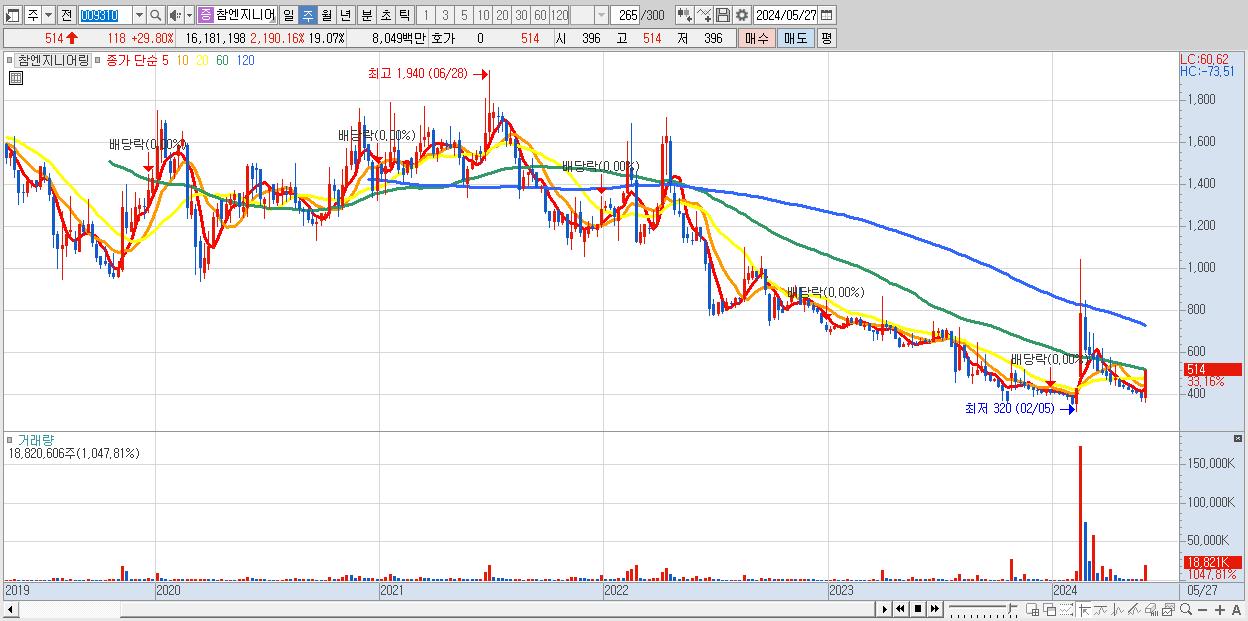Image resolution: width=1248 pixels, height=621 pixels.
Task: Click the 참엔지니어링 chart legend label
Action: [53, 60]
